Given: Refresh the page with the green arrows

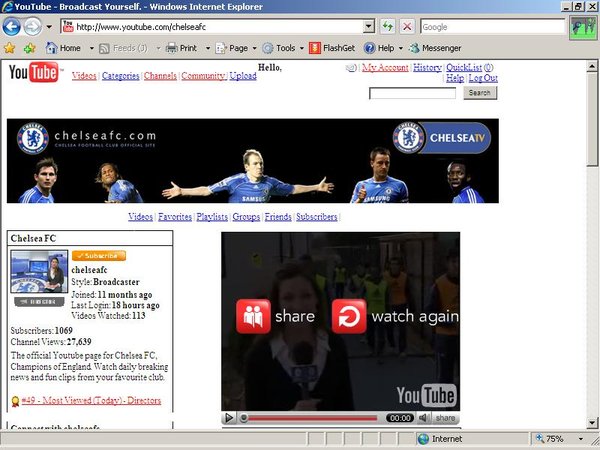Looking at the screenshot, I should coord(388,27).
